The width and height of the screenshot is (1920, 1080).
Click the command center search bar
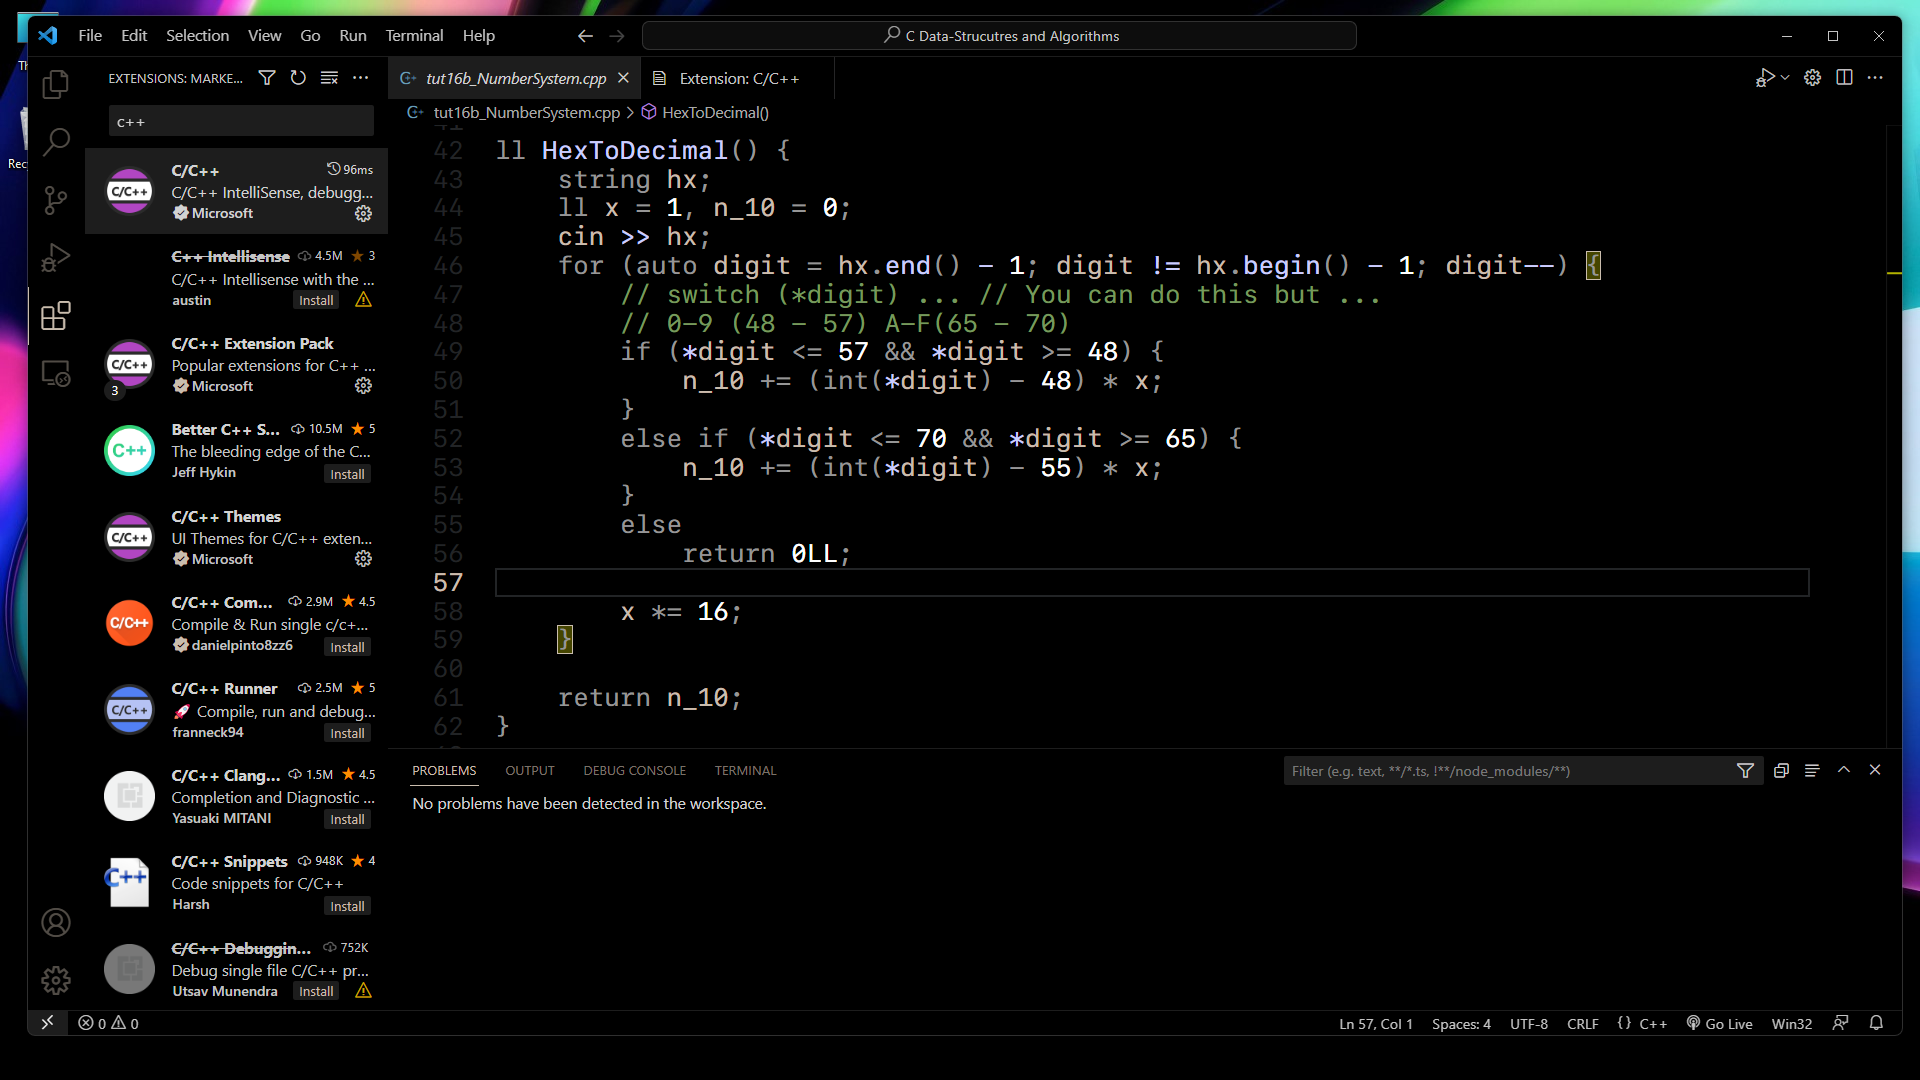999,35
